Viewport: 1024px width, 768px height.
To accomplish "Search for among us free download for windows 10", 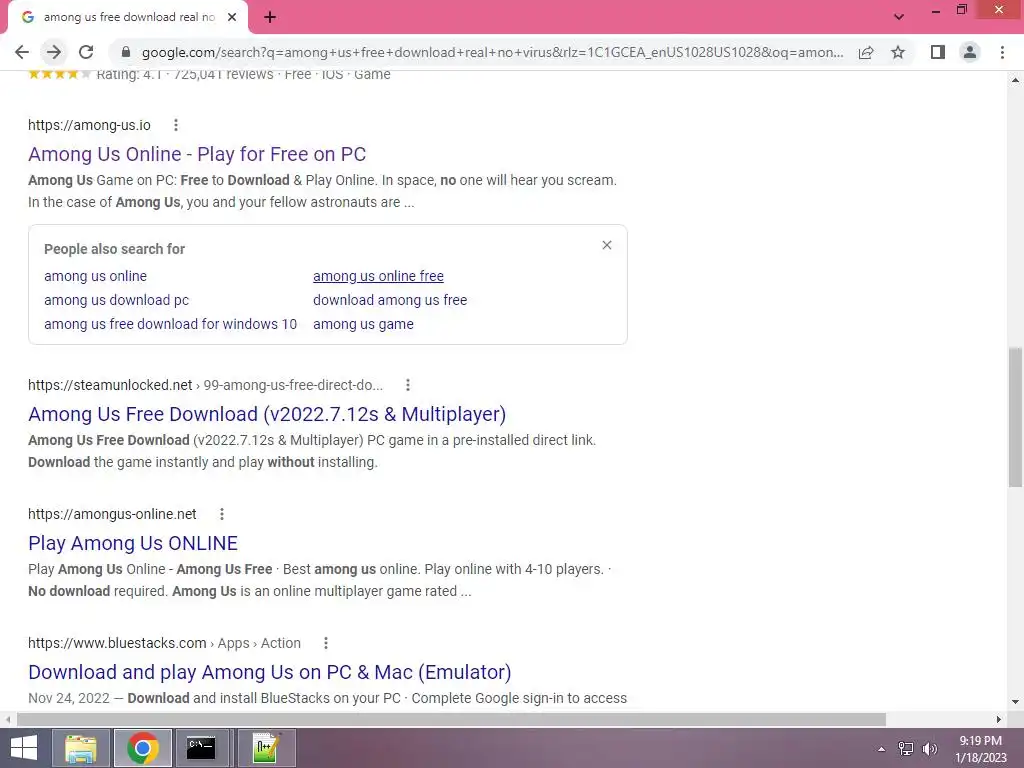I will click(x=170, y=324).
